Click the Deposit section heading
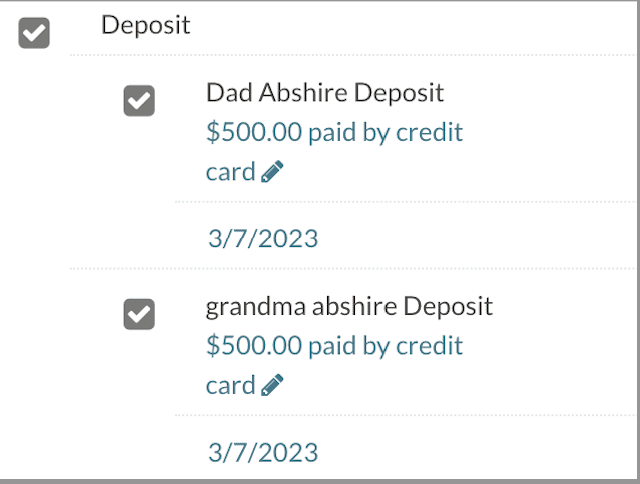This screenshot has height=484, width=640. (x=146, y=25)
